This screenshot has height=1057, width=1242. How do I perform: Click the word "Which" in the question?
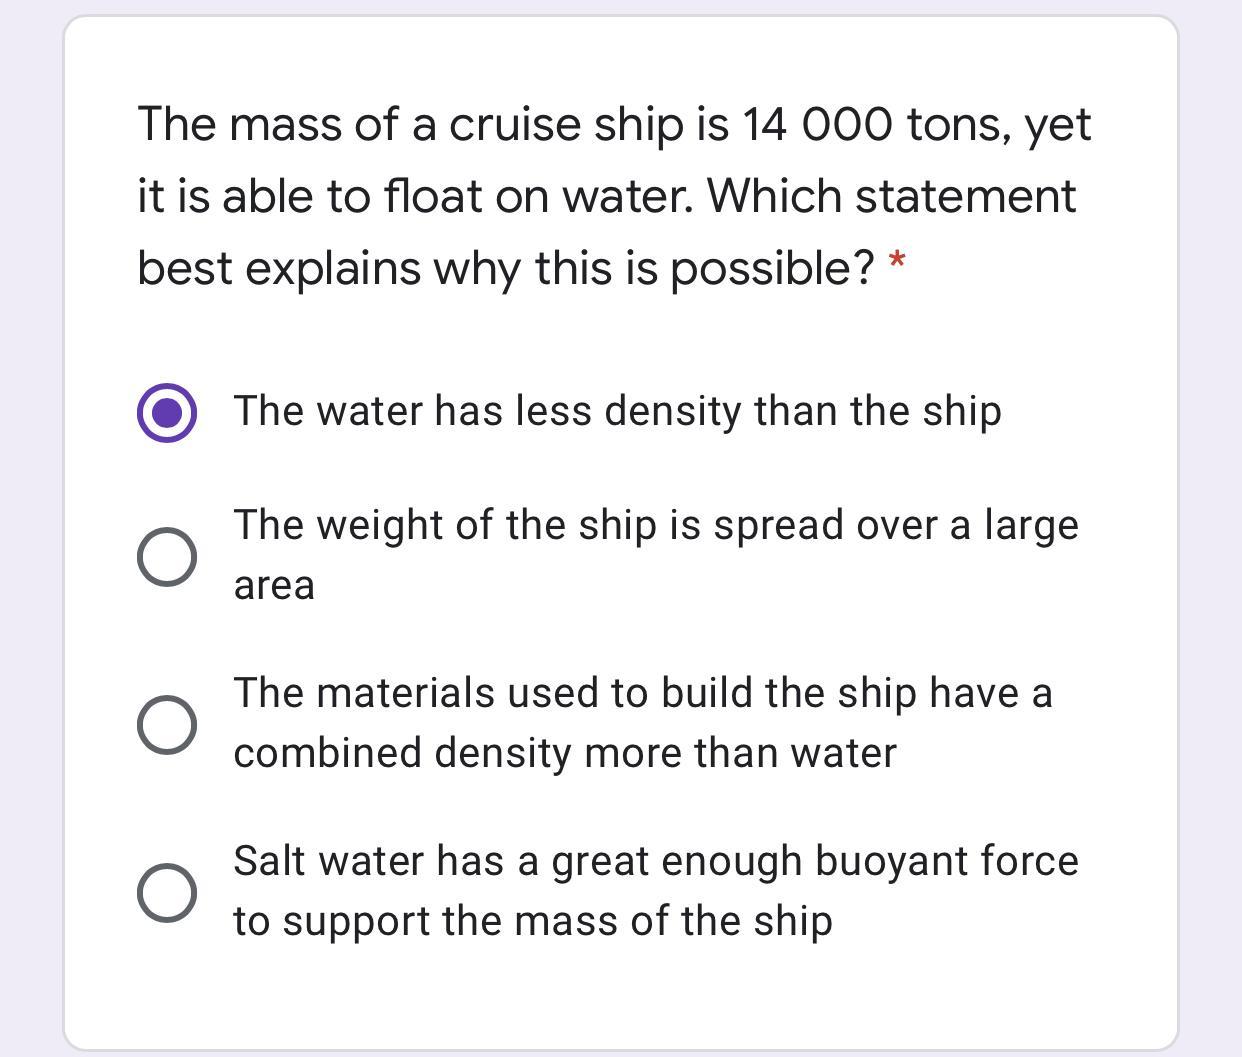775,196
